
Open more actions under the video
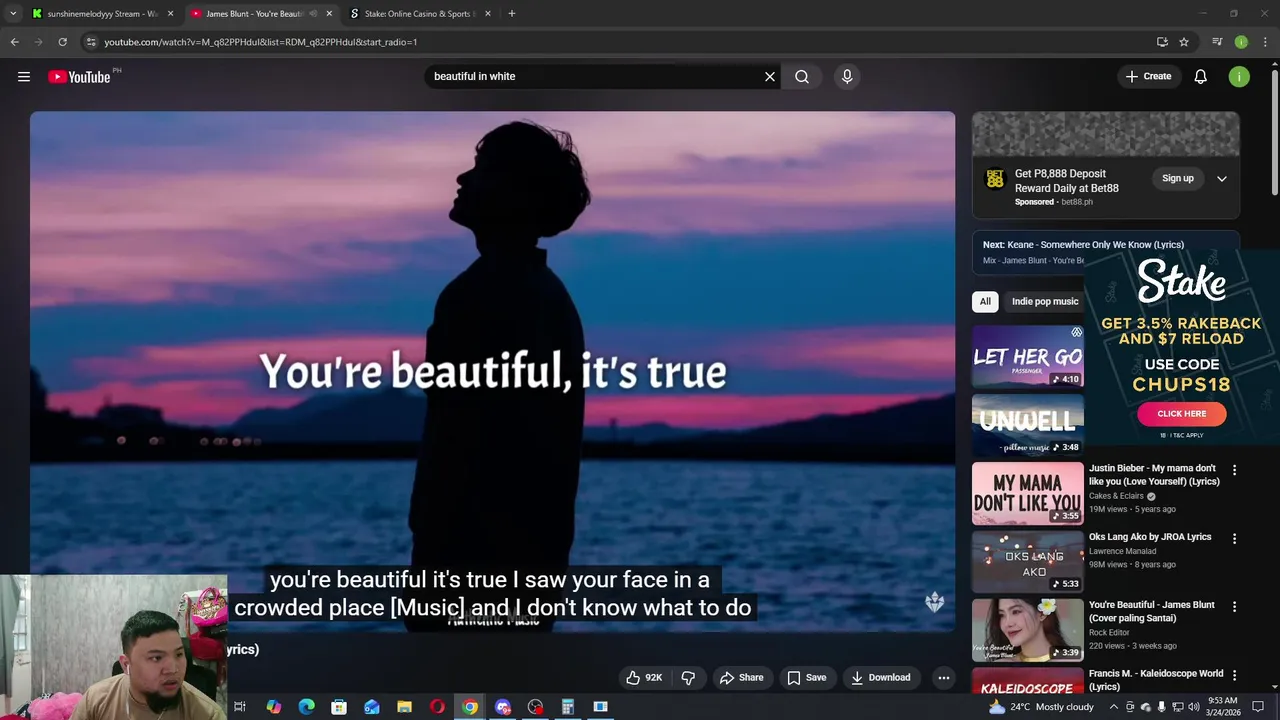pos(943,677)
